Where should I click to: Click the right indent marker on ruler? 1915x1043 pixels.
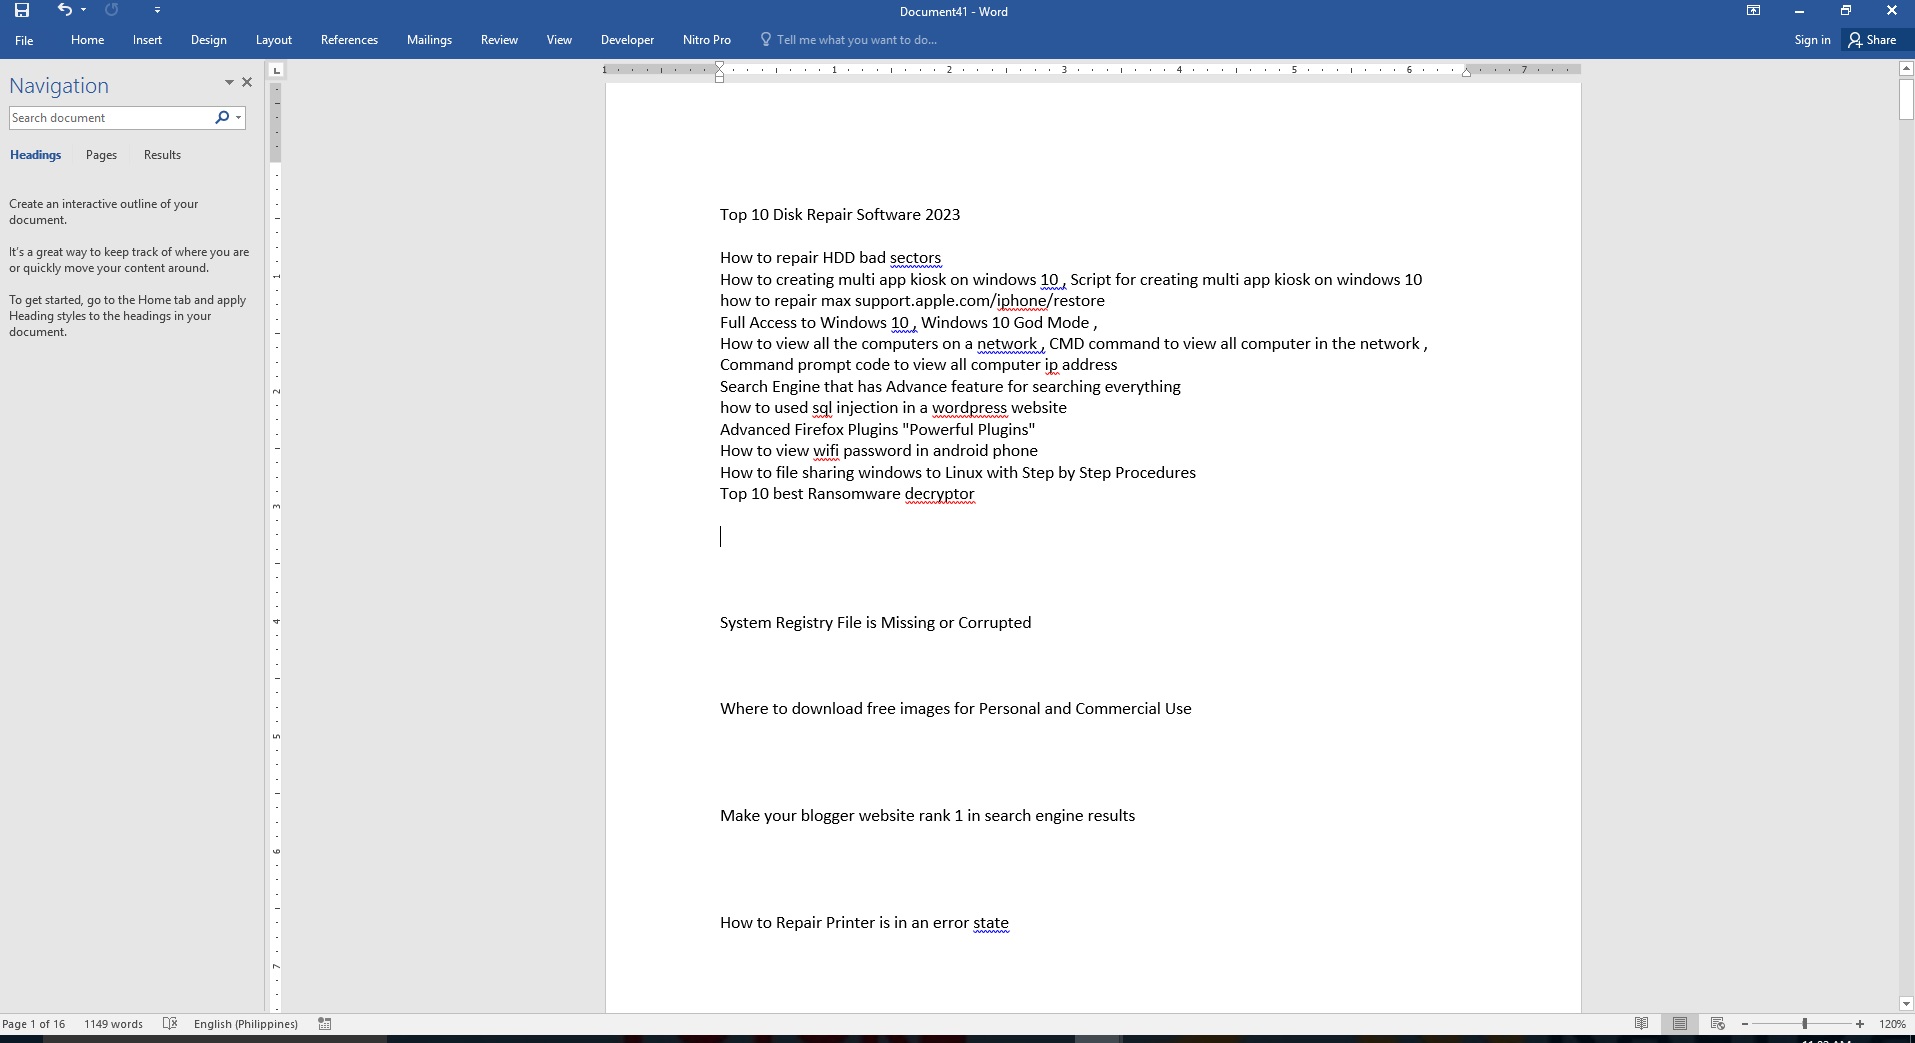coord(1466,72)
